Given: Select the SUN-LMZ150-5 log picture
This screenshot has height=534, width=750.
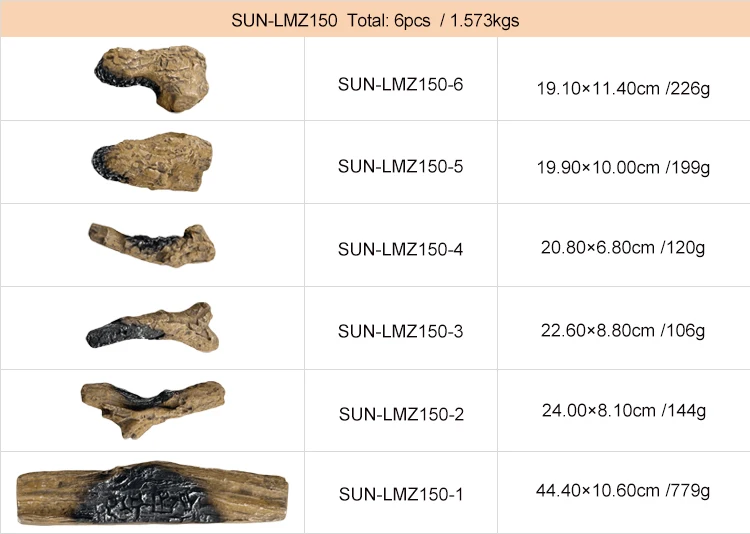Looking at the screenshot, I should (x=152, y=162).
